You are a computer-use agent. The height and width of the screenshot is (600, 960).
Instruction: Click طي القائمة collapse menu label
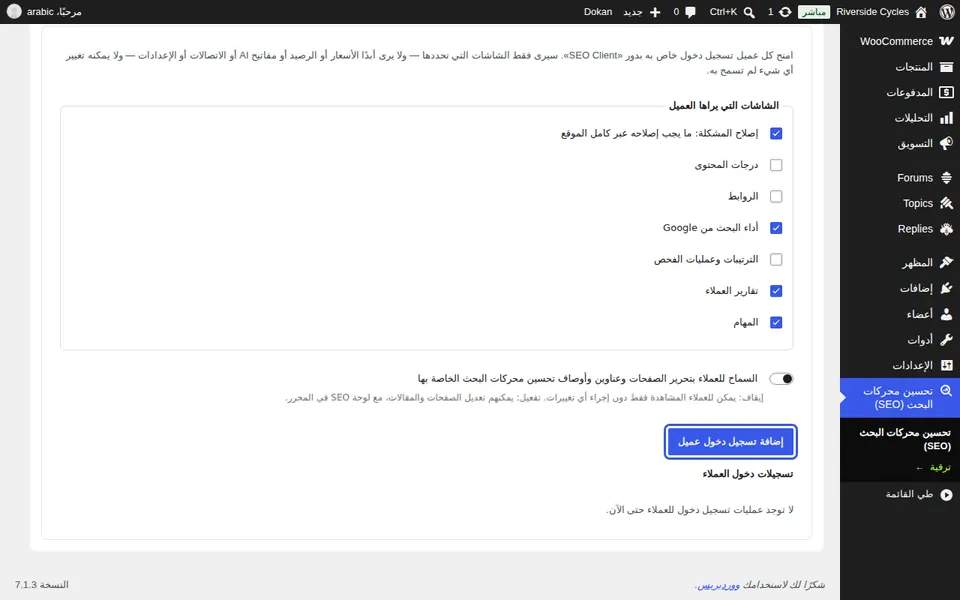(x=909, y=494)
